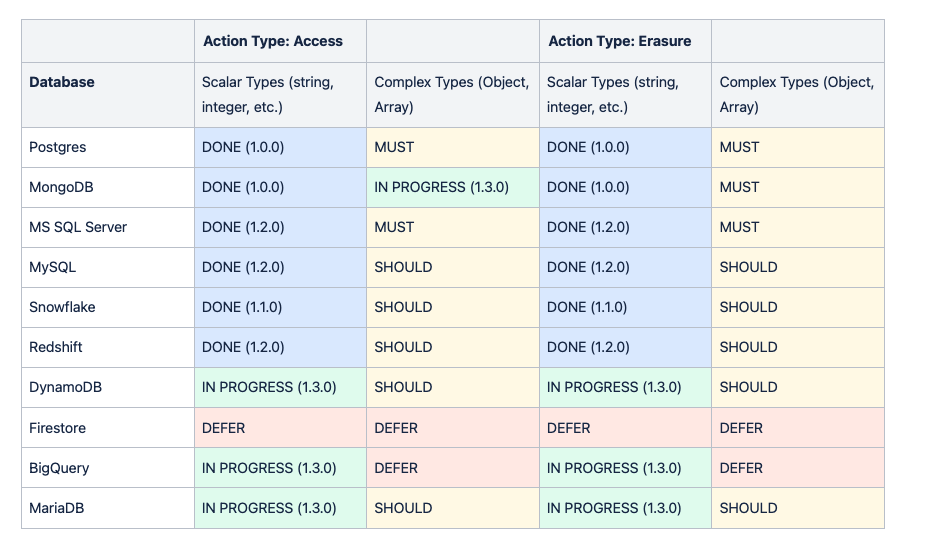This screenshot has width=927, height=545.
Task: Click Postgres Access scalar DONE (1.0.0) cell
Action: click(x=280, y=147)
